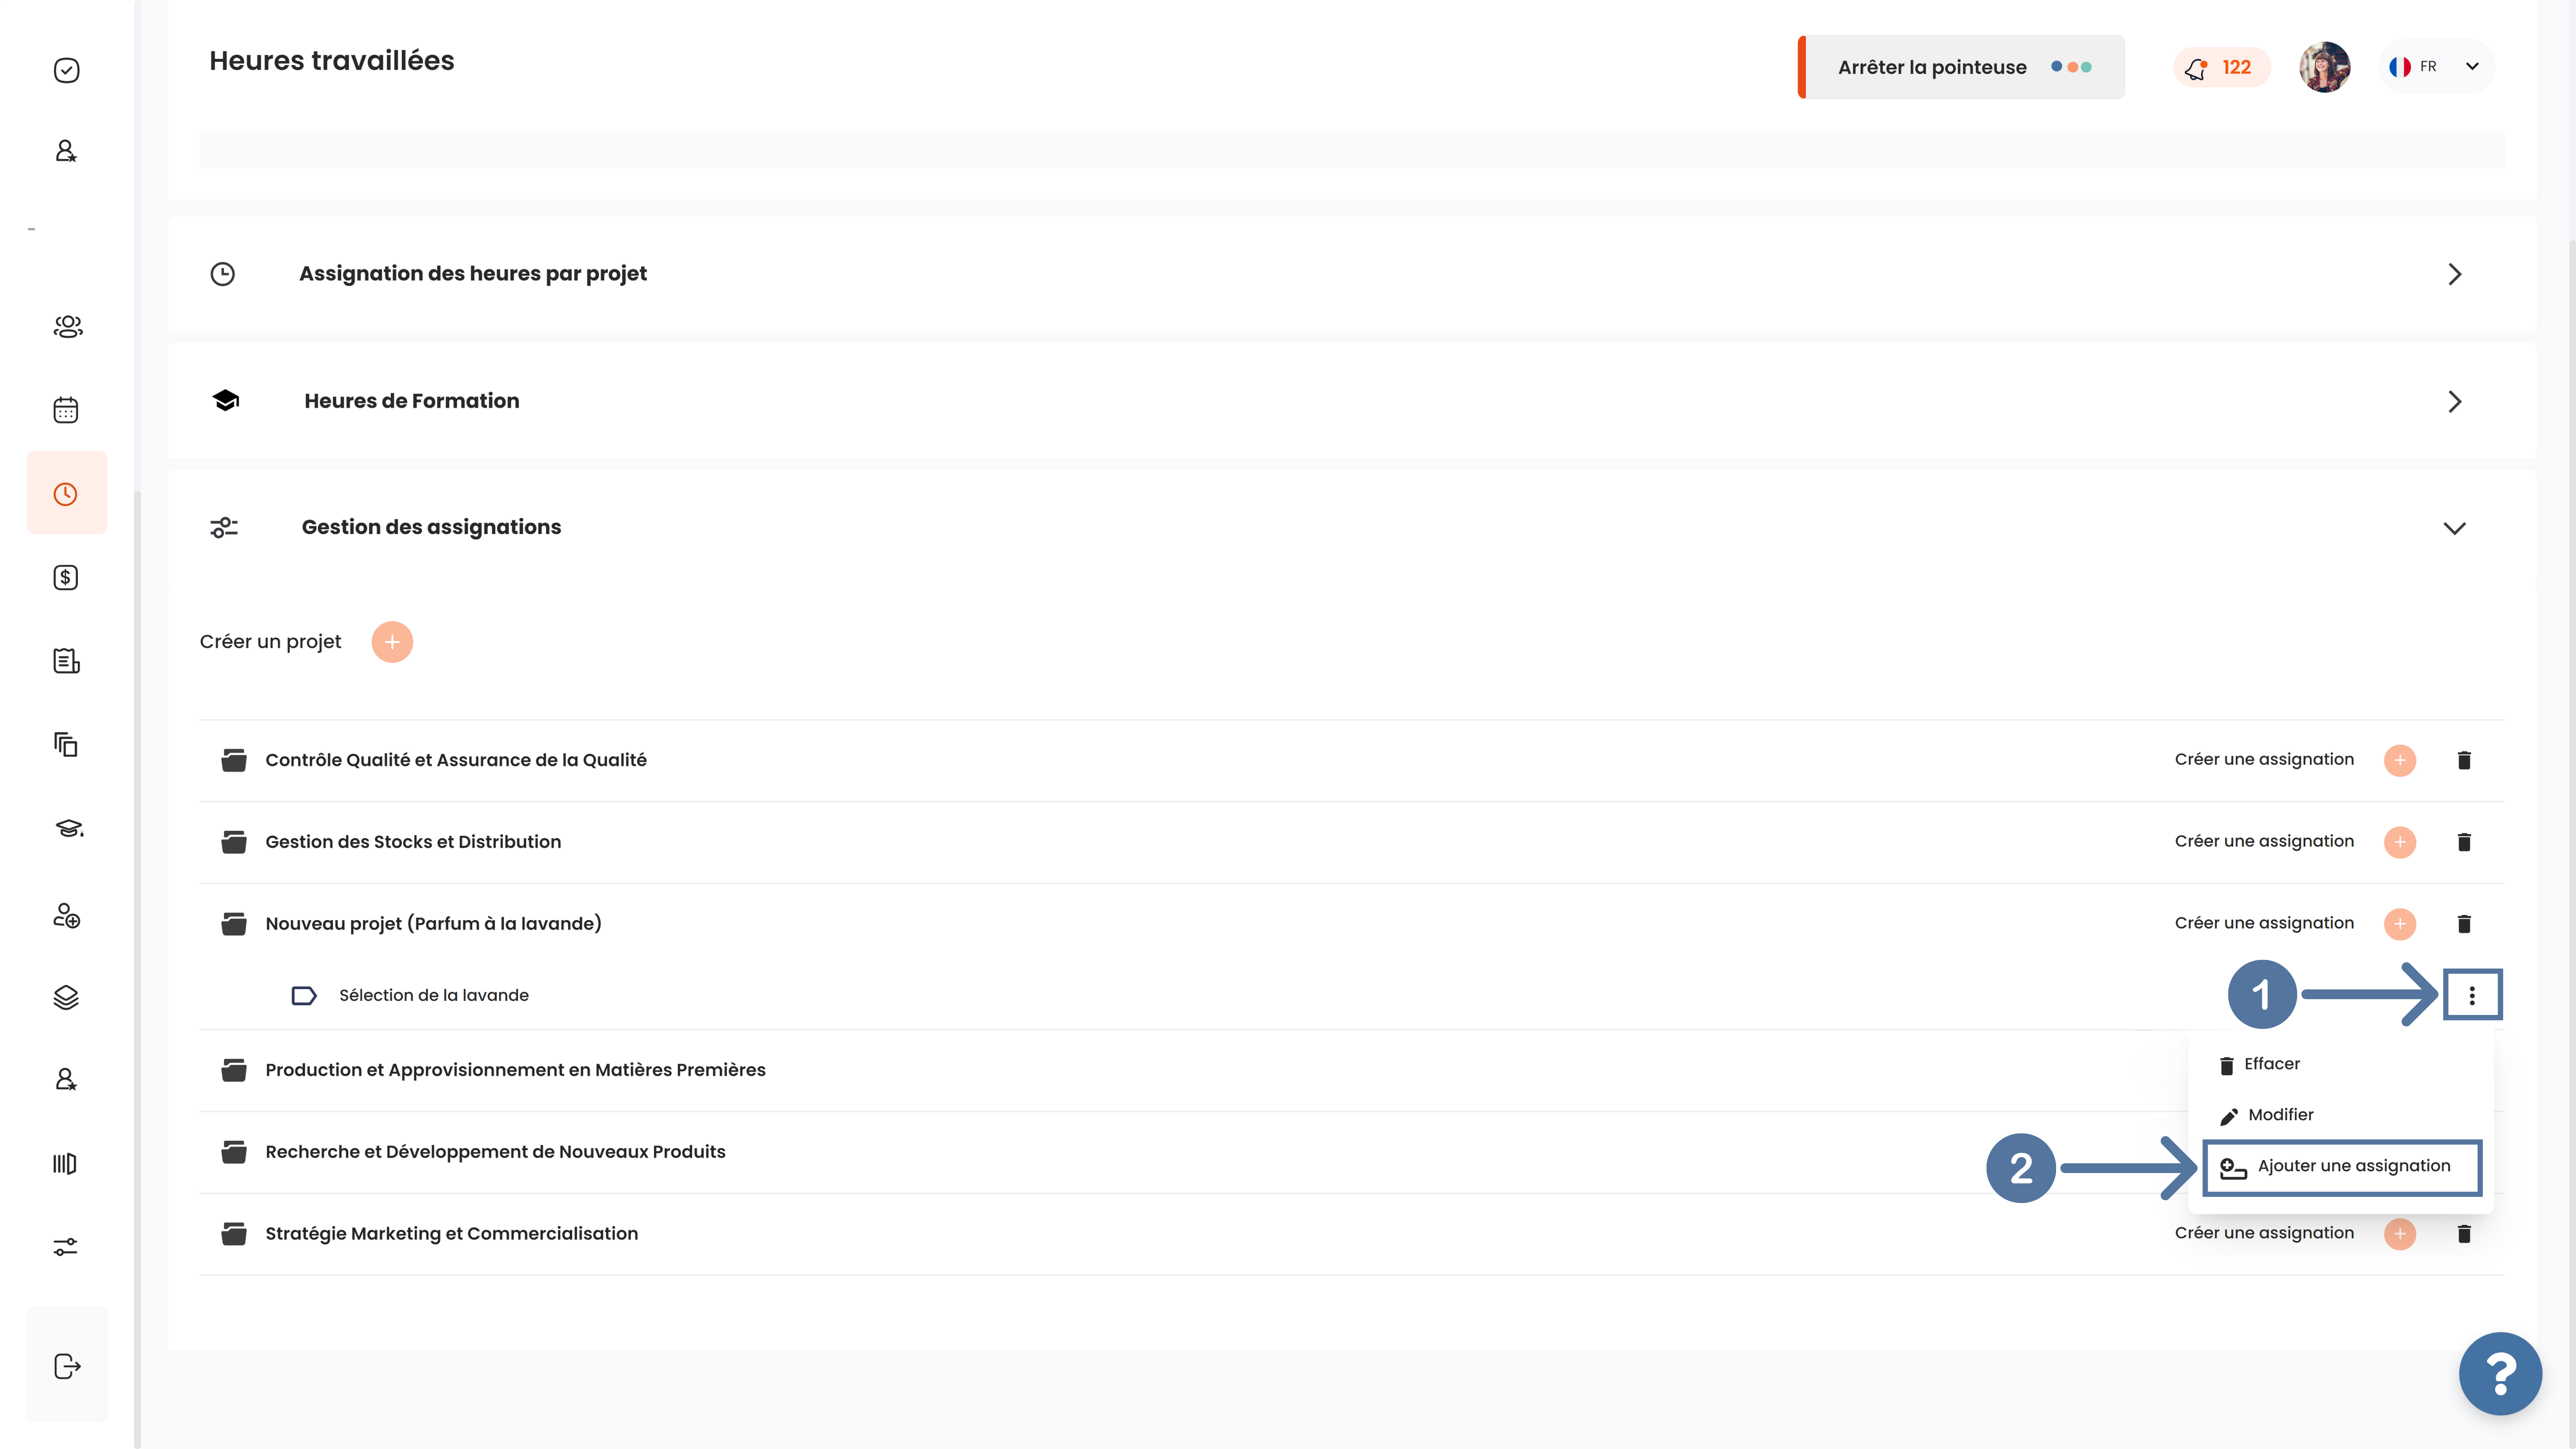Open the barcode icon in sidebar
The image size is (2576, 1449).
(65, 1163)
